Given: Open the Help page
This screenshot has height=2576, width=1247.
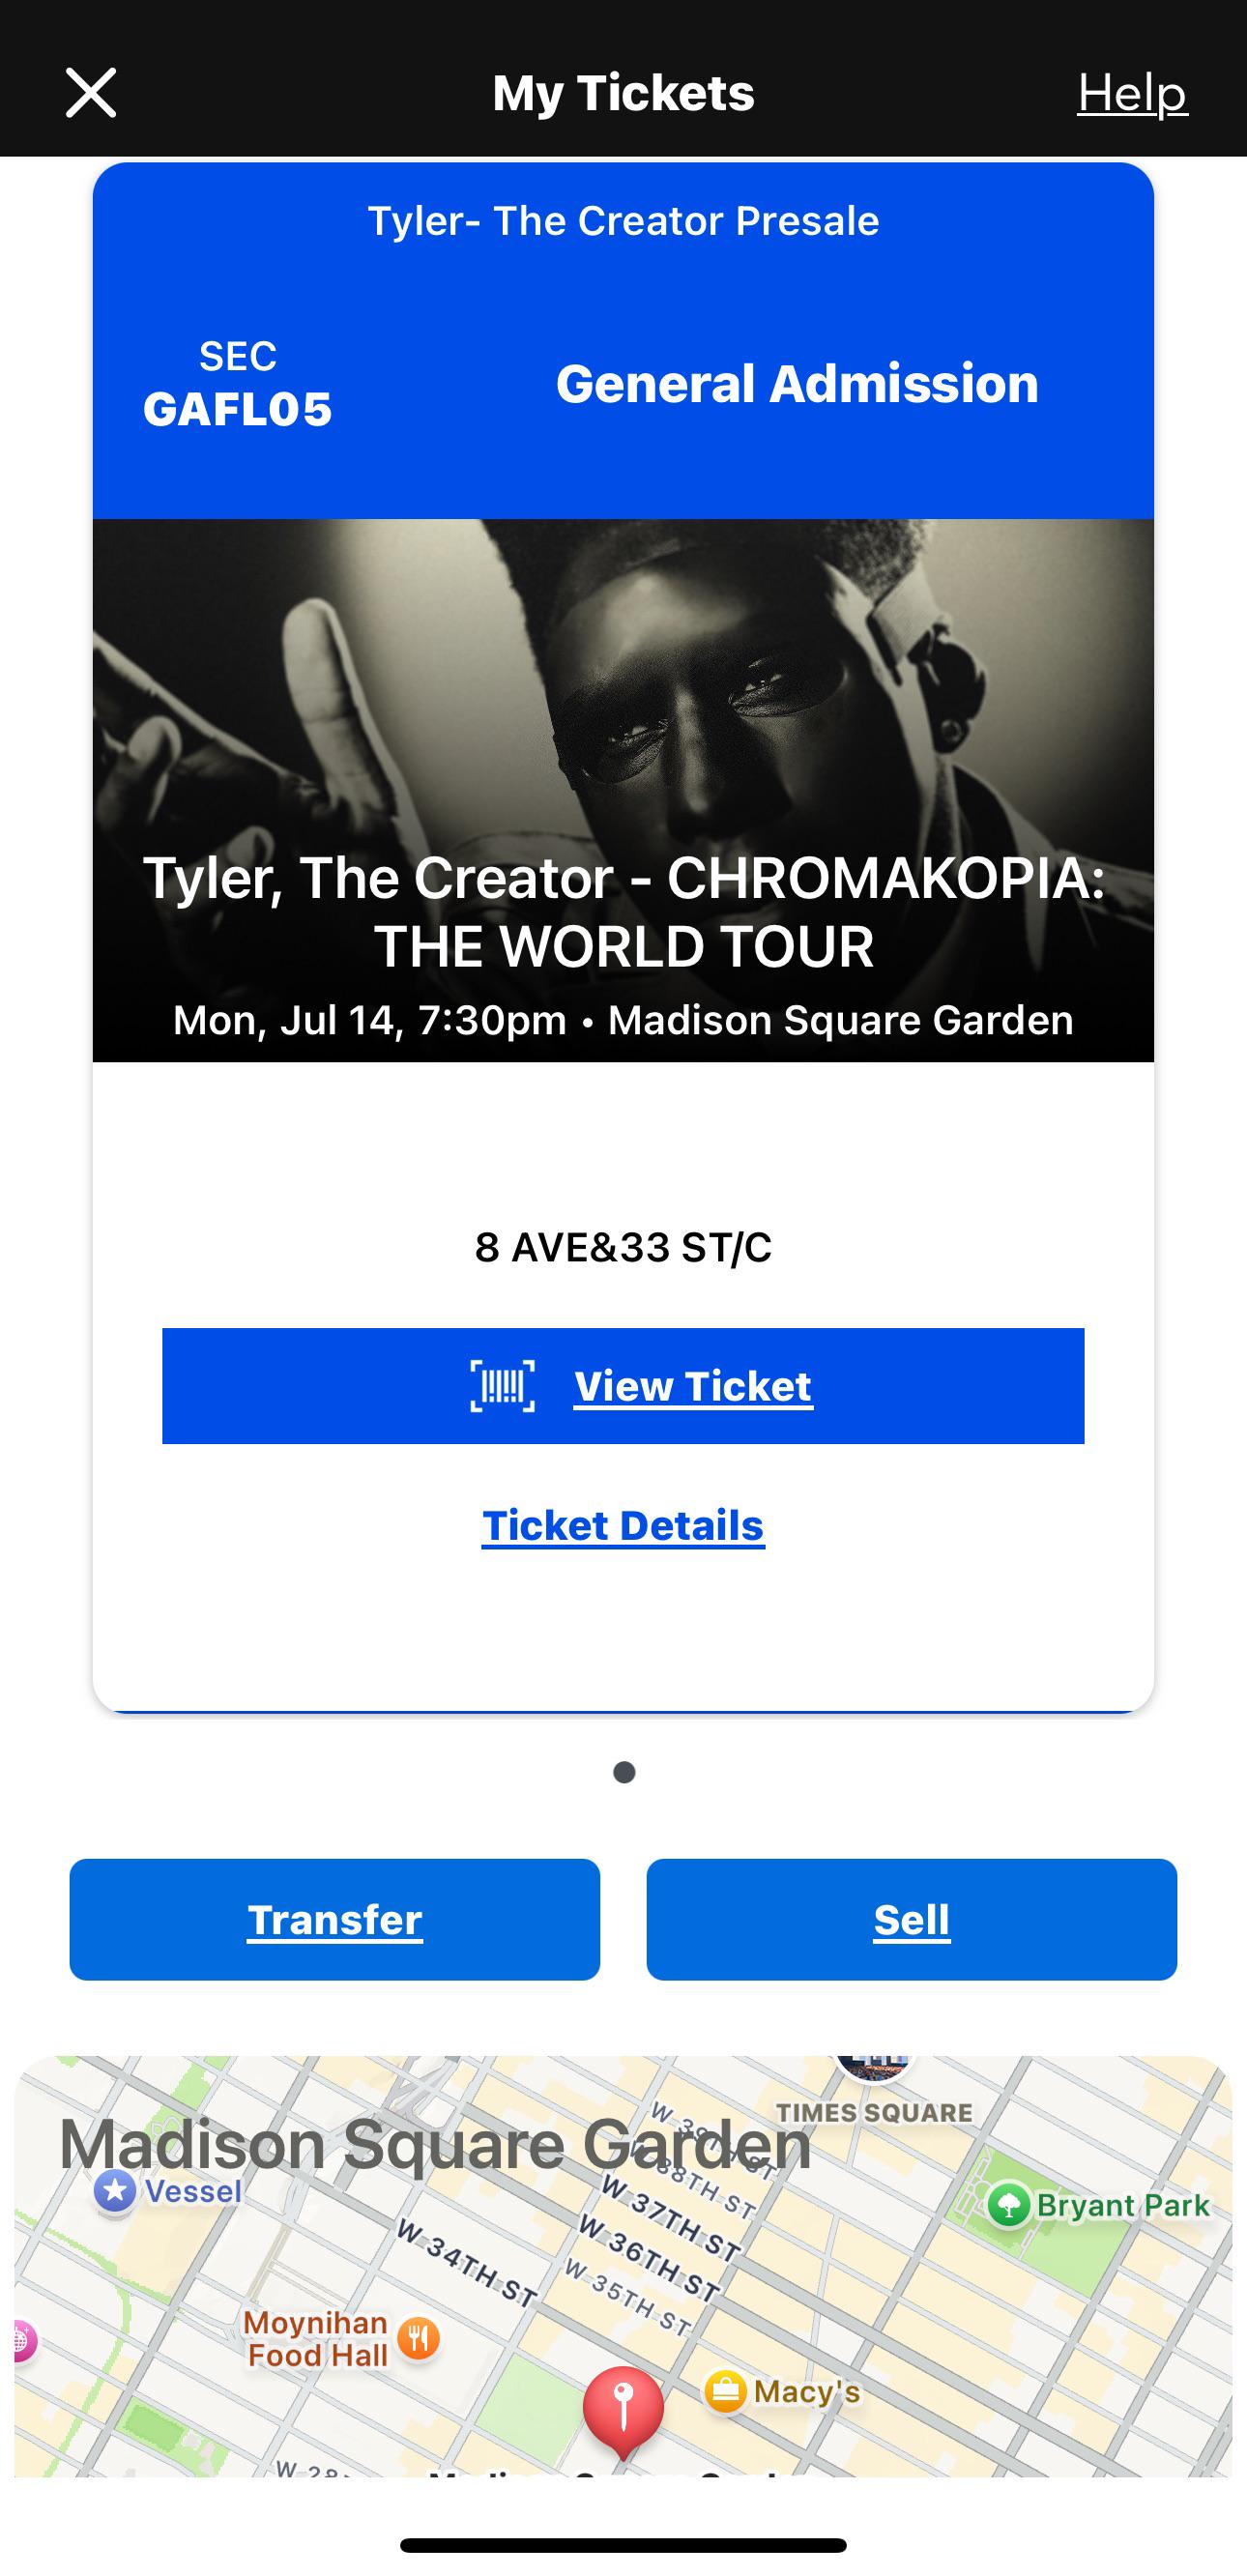Looking at the screenshot, I should [1129, 94].
